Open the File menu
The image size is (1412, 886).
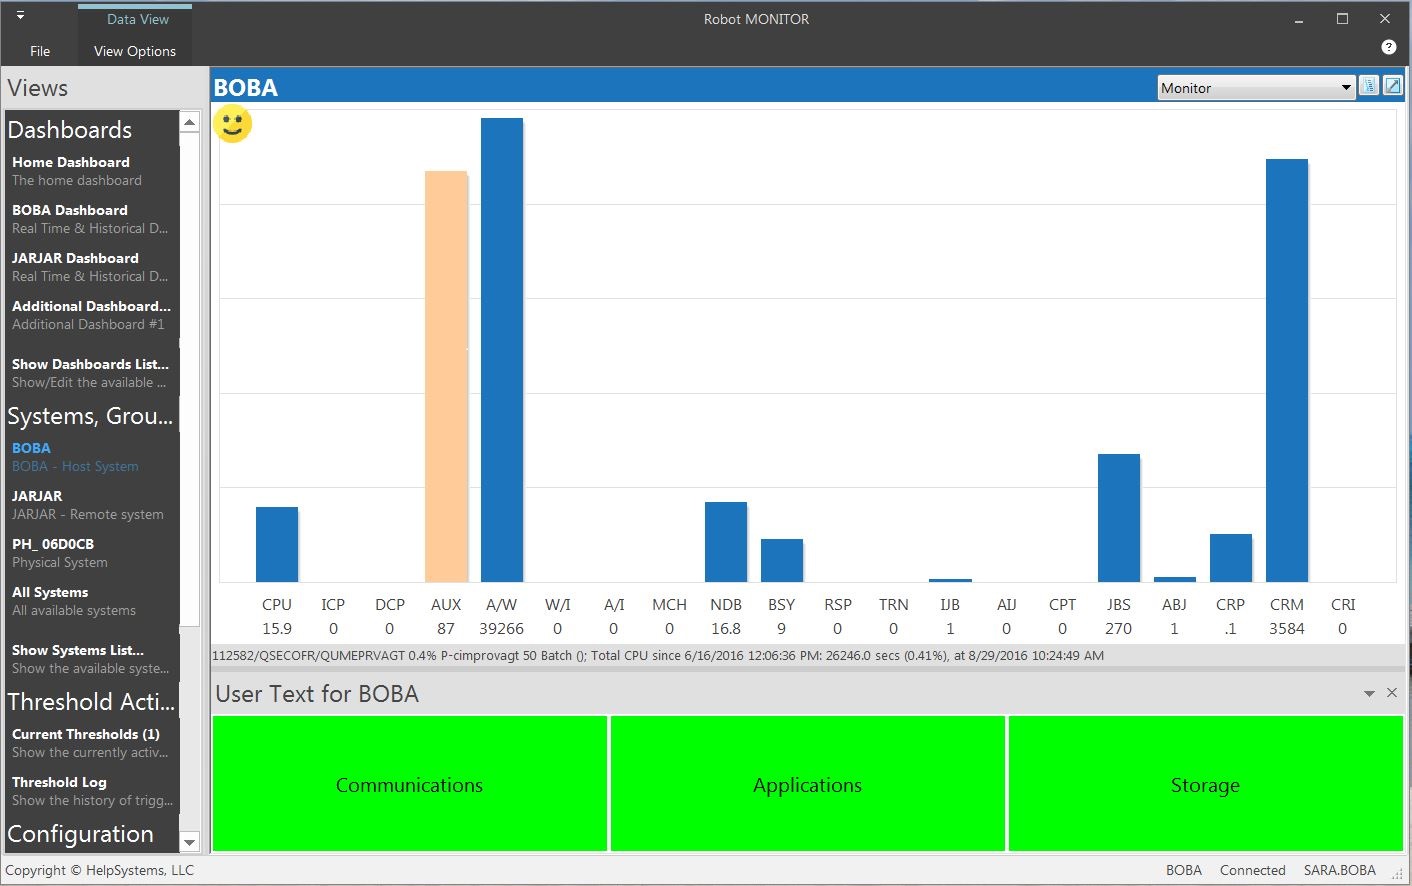click(40, 51)
